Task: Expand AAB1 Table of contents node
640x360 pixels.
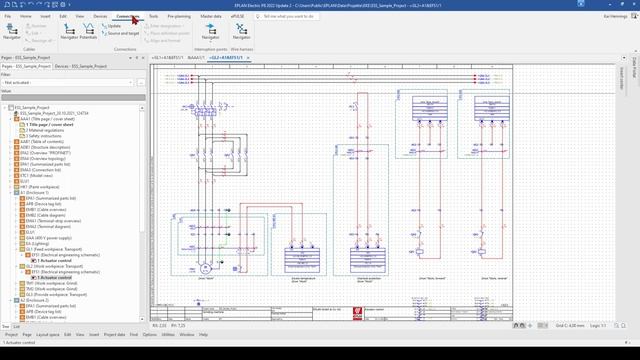Action: (x=11, y=142)
